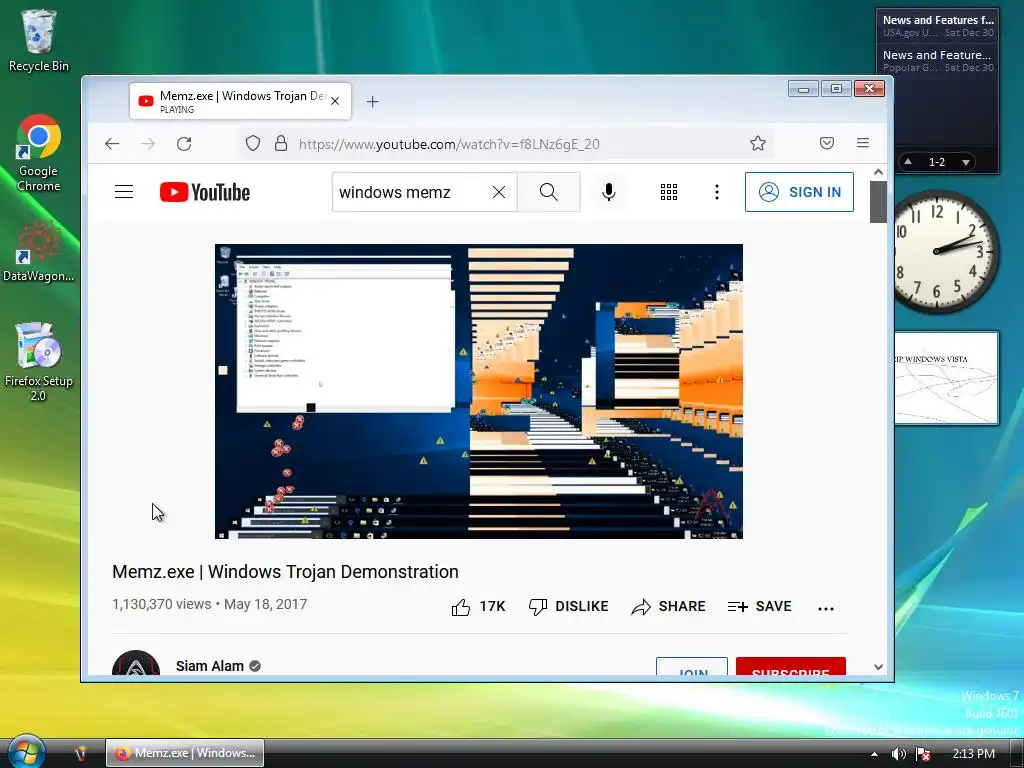Image resolution: width=1024 pixels, height=768 pixels.
Task: Click the vertical scrollbar thumb
Action: coord(878,202)
